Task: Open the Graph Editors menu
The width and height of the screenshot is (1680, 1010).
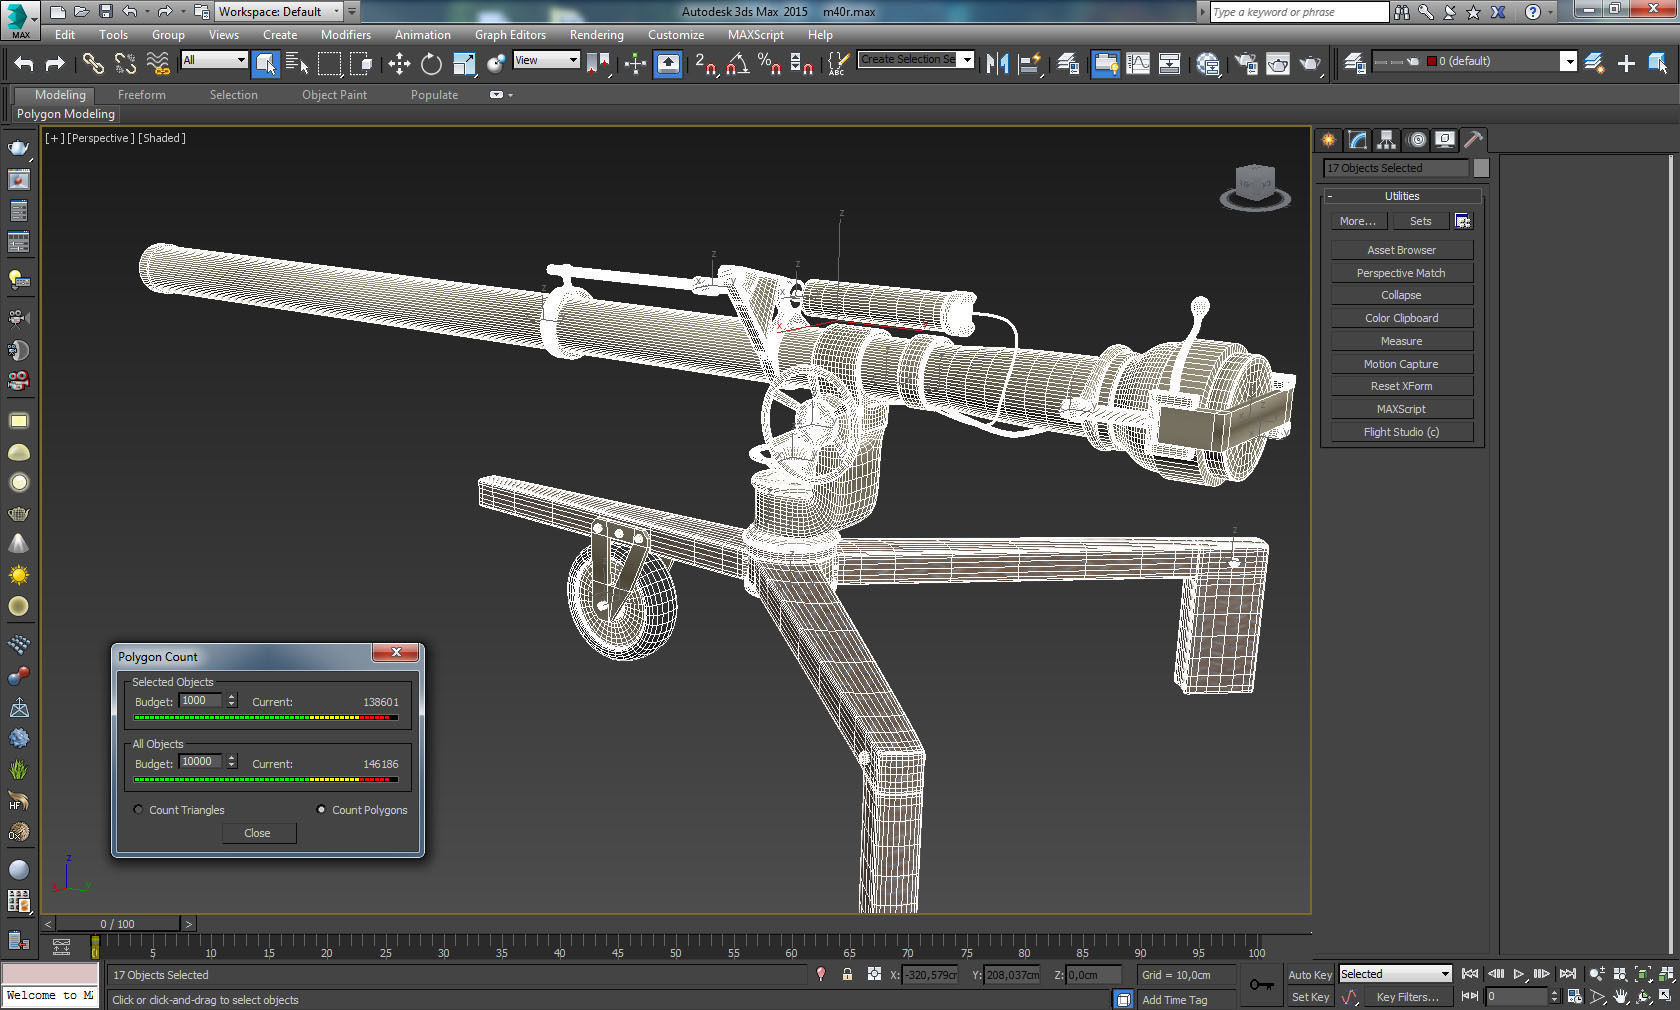Action: pyautogui.click(x=510, y=35)
